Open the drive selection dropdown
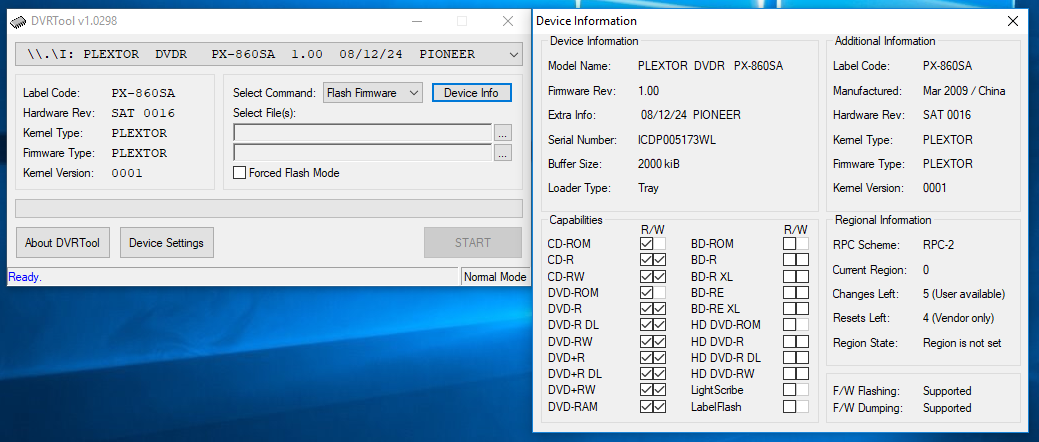The width and height of the screenshot is (1039, 442). (514, 55)
